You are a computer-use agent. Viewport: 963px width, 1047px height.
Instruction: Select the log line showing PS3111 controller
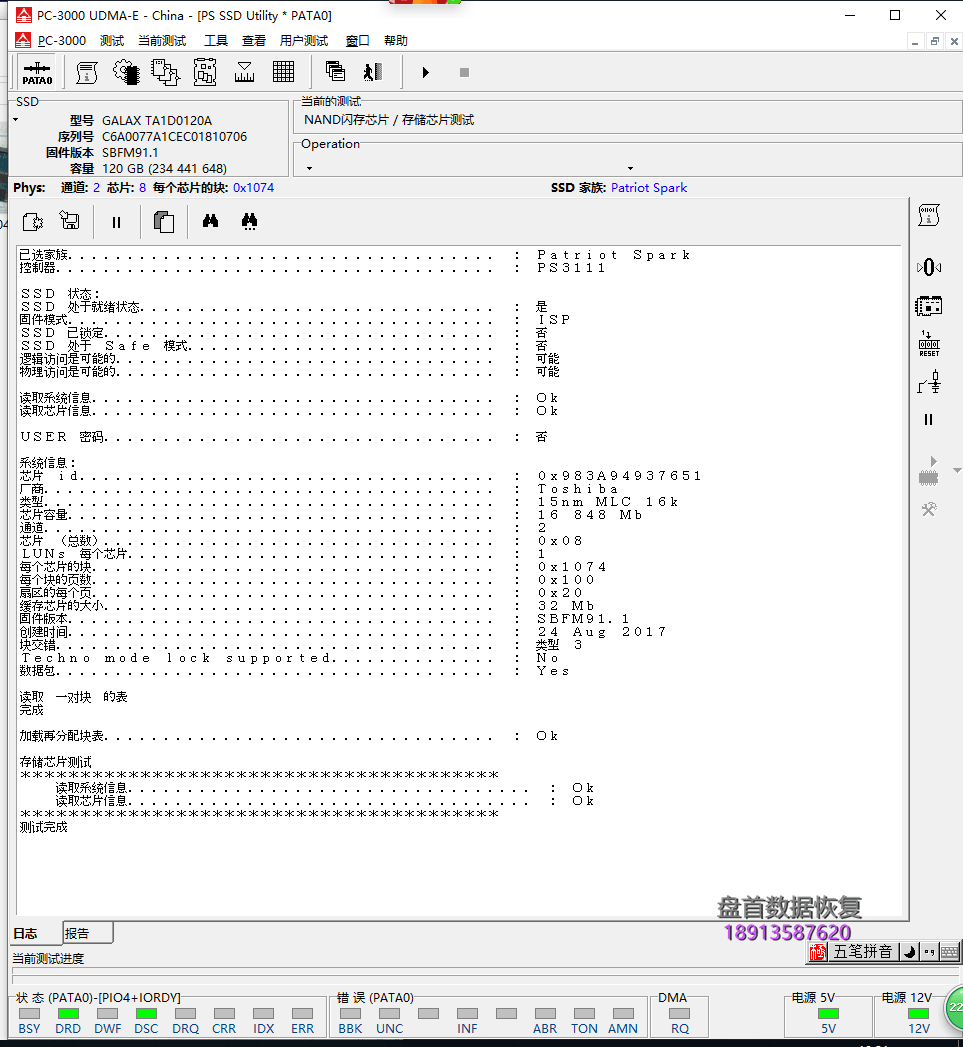(313, 268)
